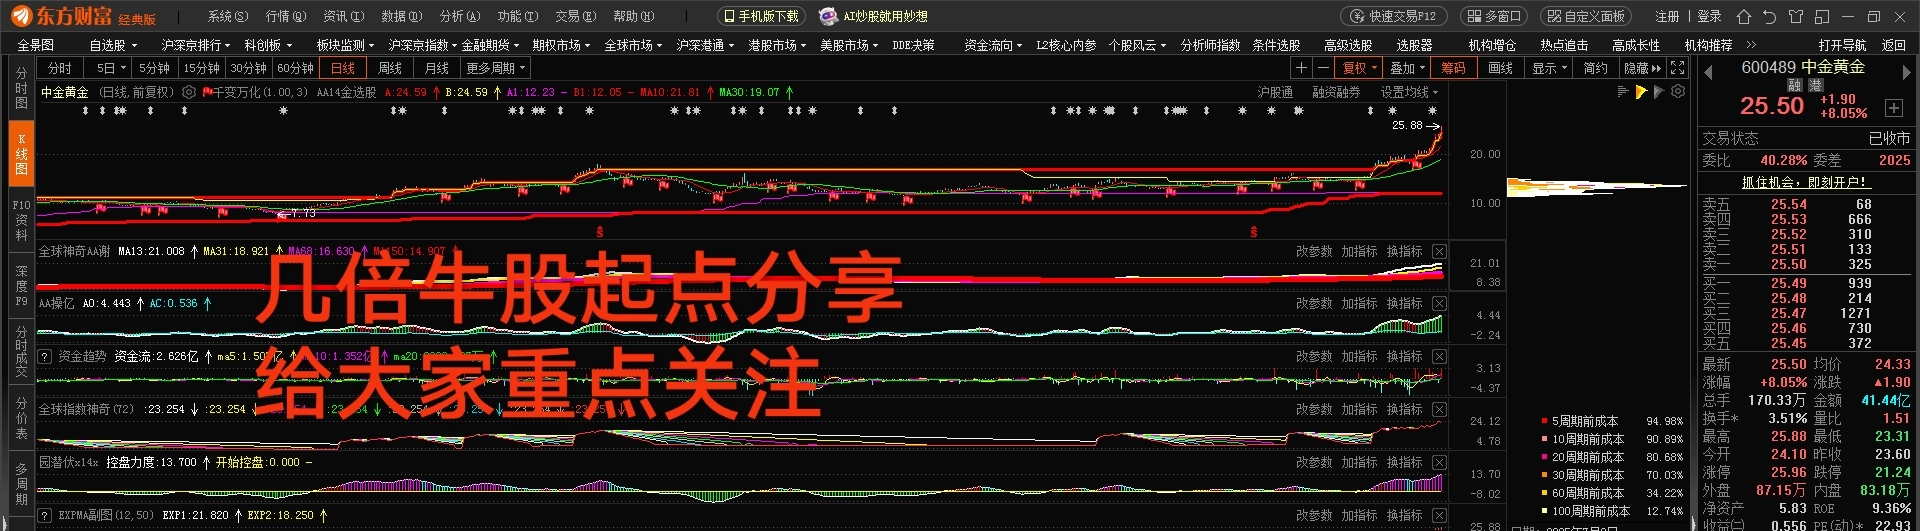Toggle the 画线 drawing tools button

tap(1500, 68)
